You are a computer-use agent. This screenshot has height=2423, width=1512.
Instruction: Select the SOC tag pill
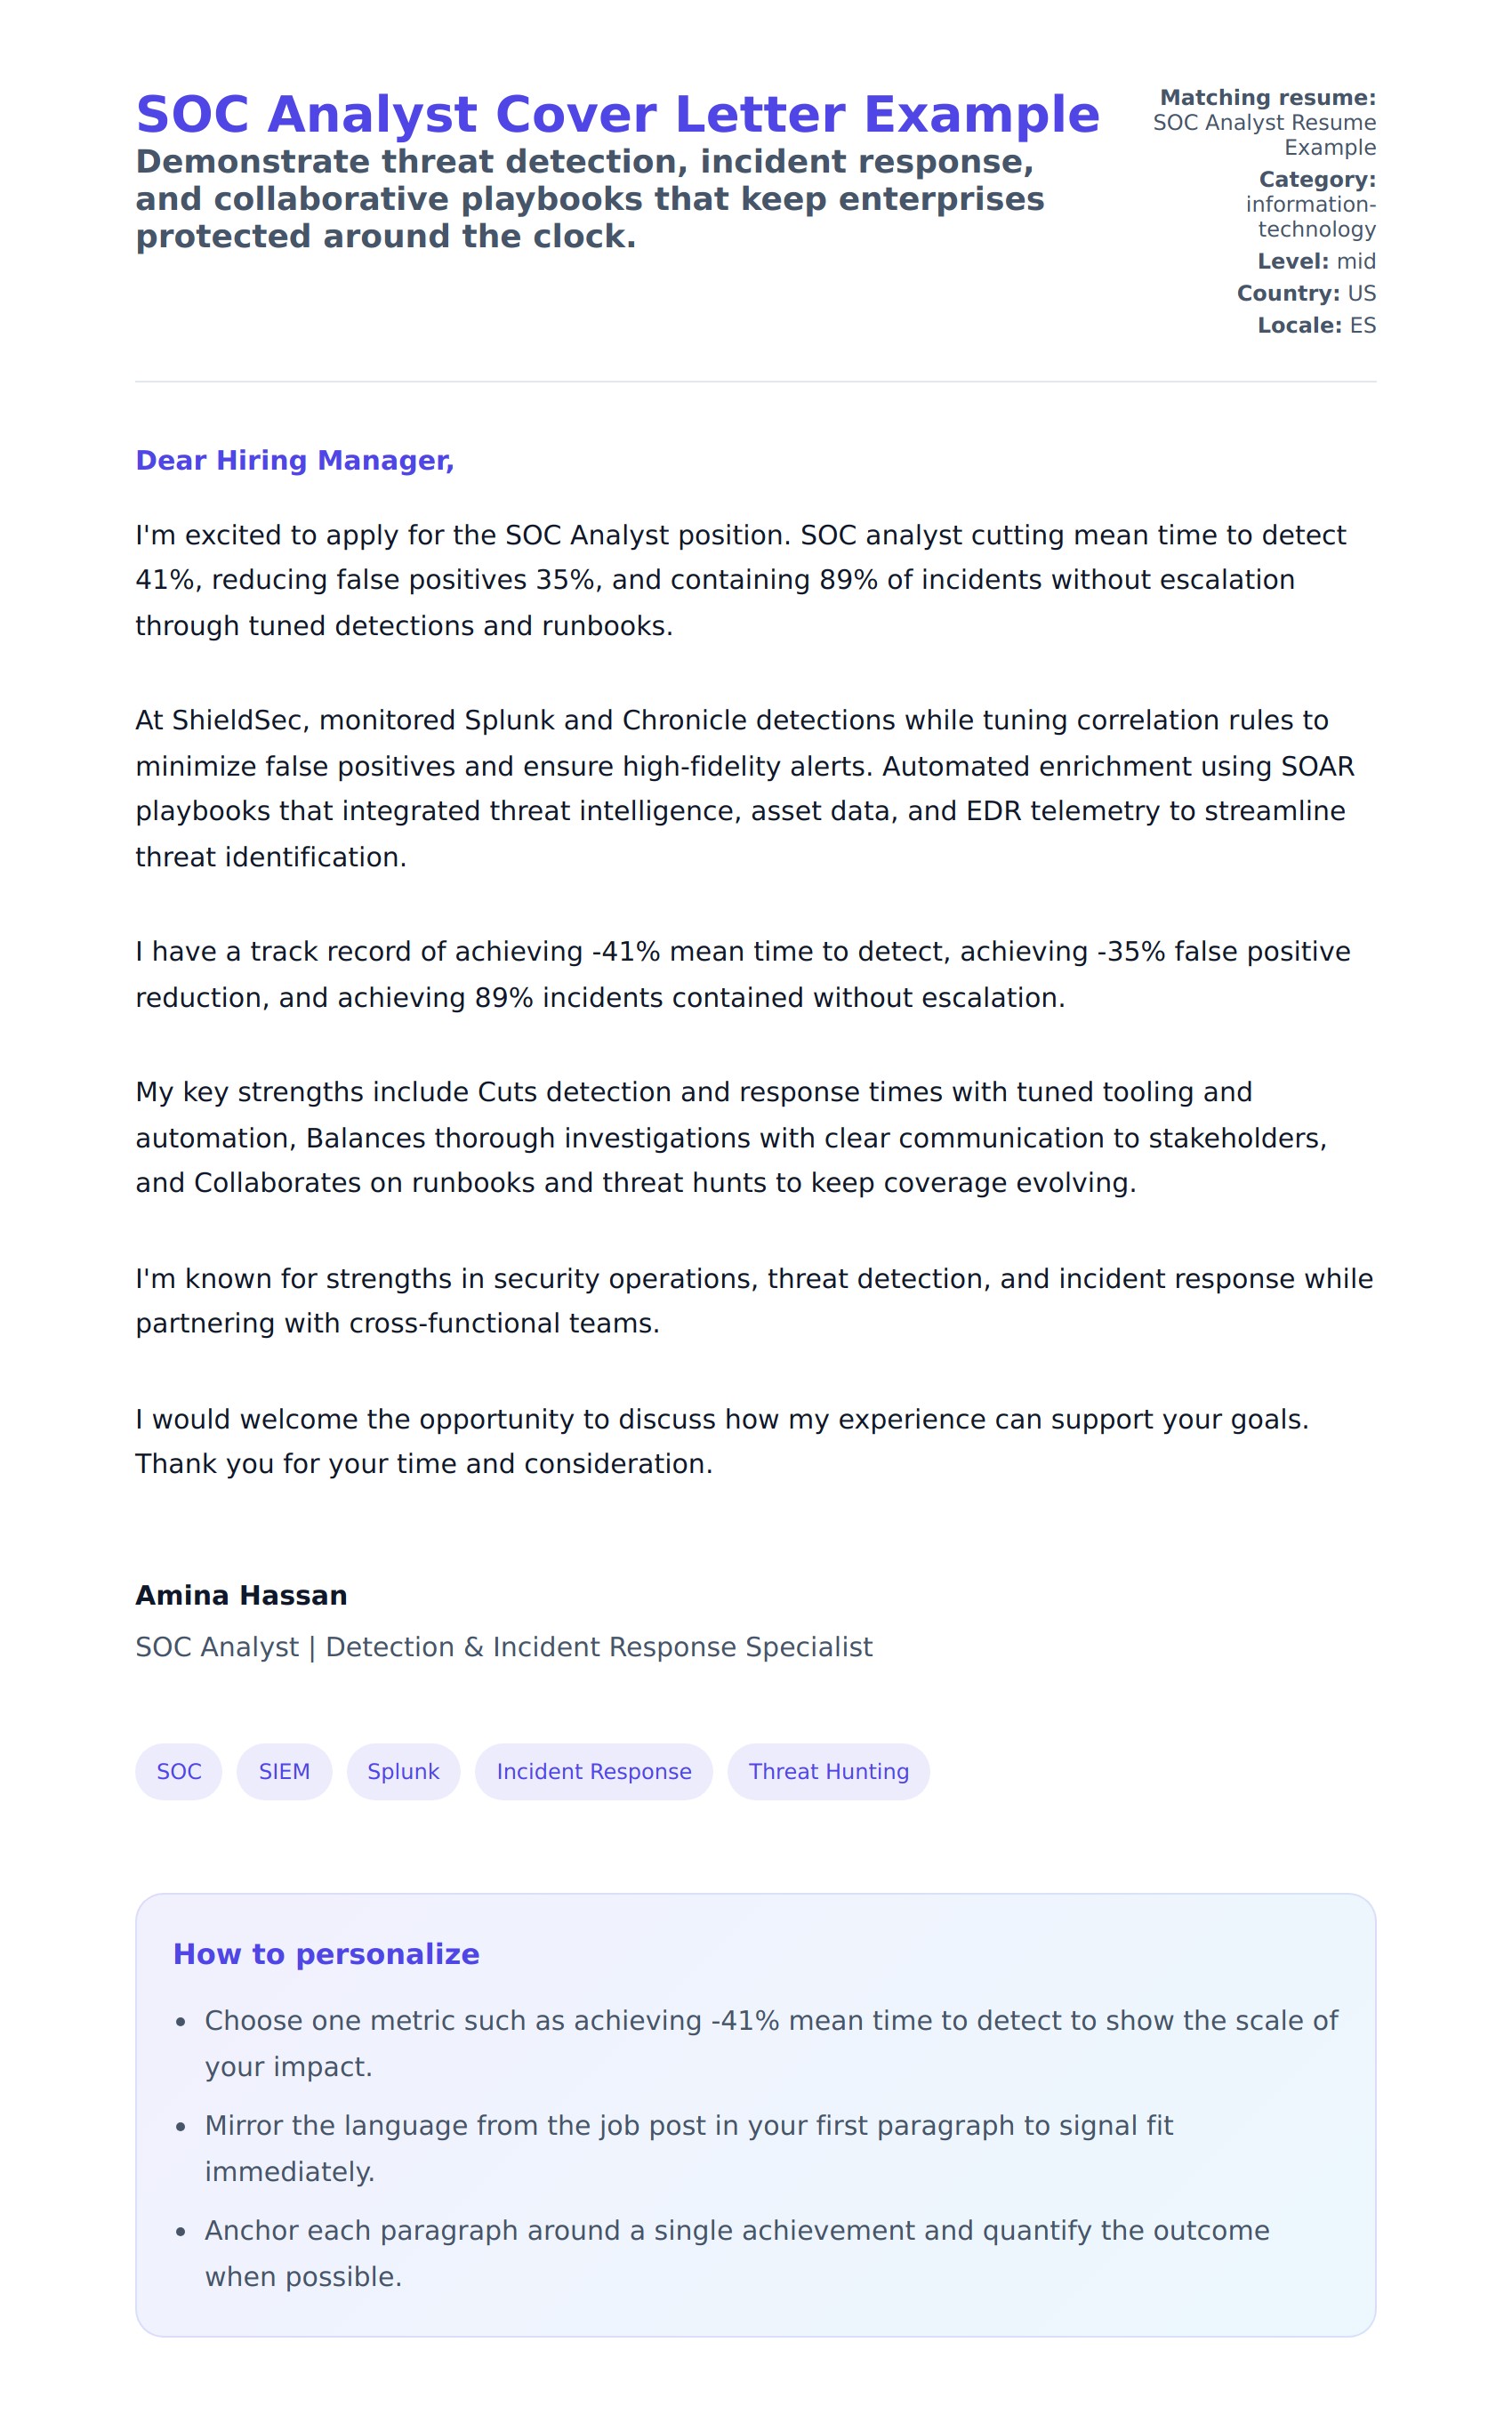pos(179,1771)
